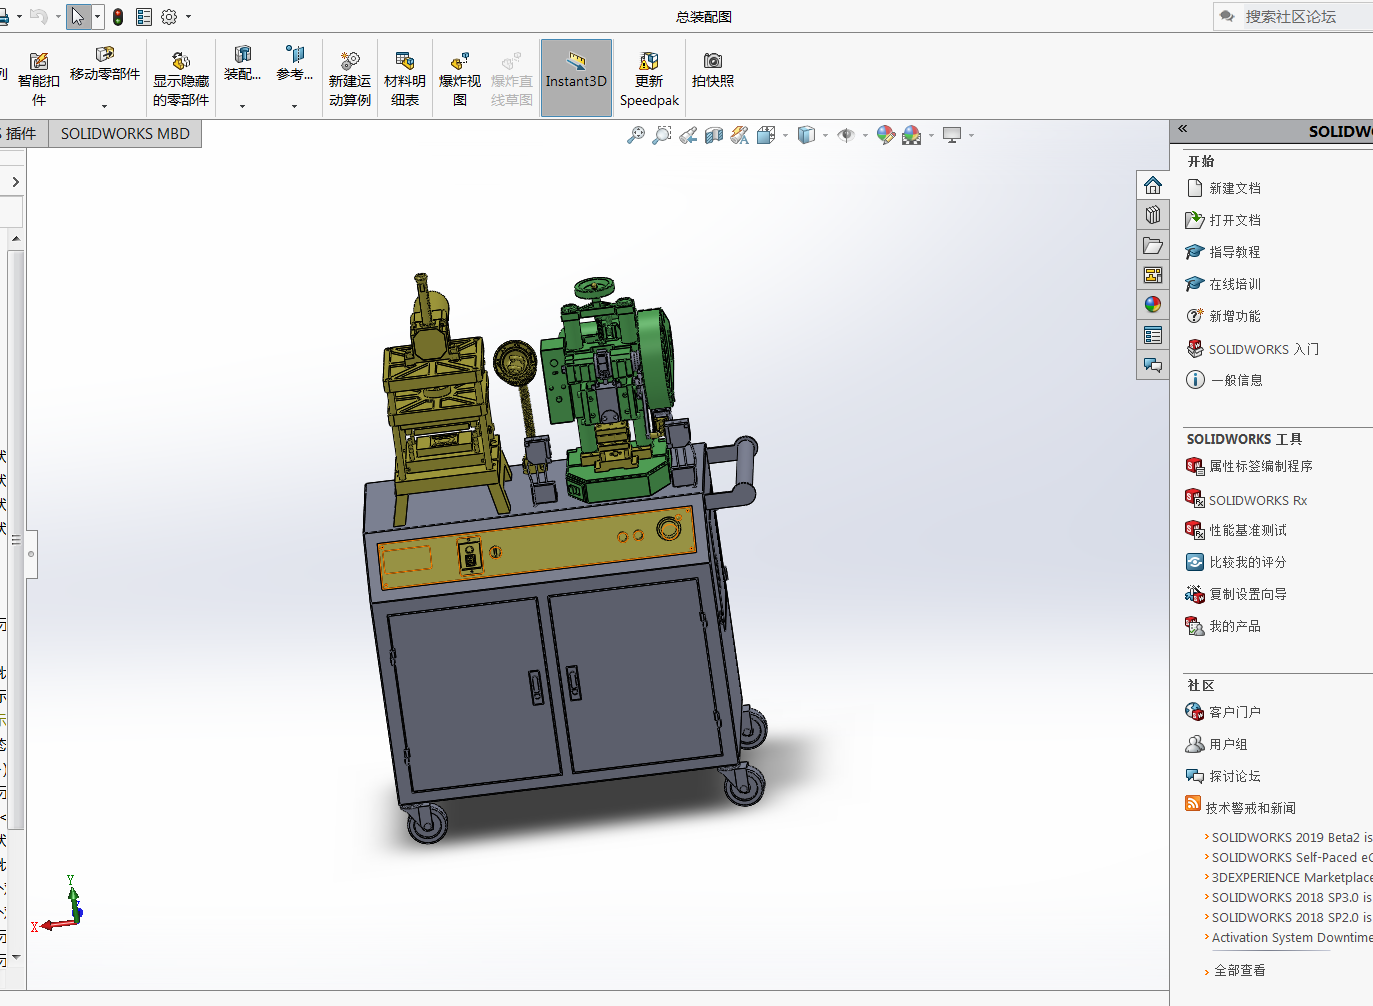Switch to the SOLIDWORKS MBD tab
The width and height of the screenshot is (1373, 1006).
125,134
